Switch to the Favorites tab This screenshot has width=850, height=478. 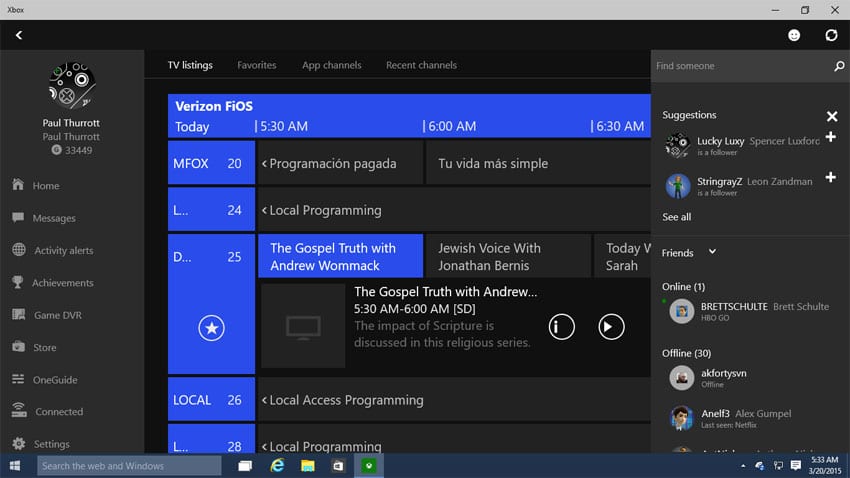click(x=257, y=66)
